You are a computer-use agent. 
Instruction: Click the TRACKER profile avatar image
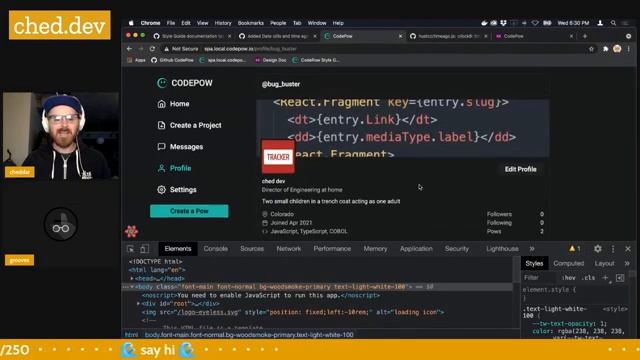pyautogui.click(x=278, y=157)
